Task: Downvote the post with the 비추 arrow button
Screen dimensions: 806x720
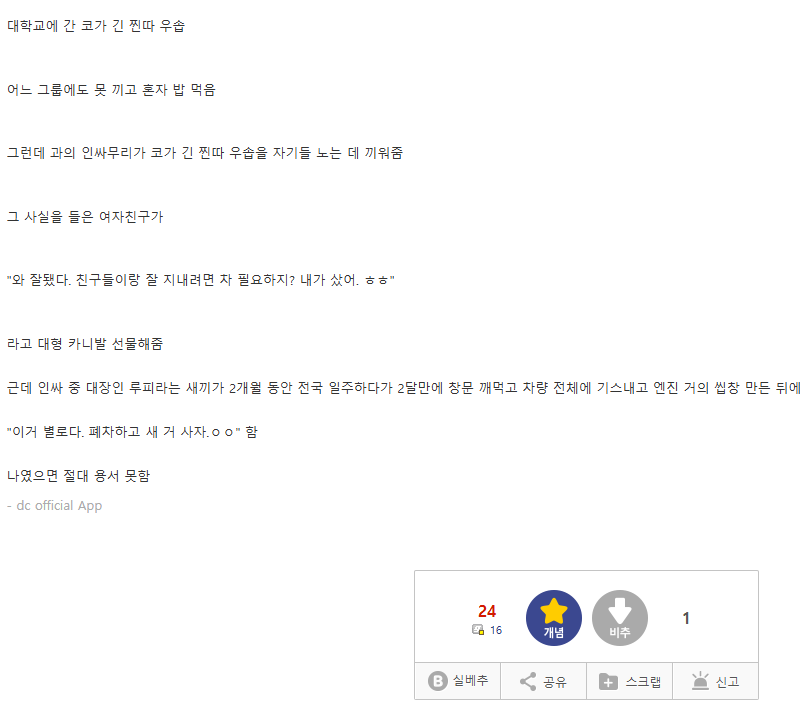Action: coord(620,618)
